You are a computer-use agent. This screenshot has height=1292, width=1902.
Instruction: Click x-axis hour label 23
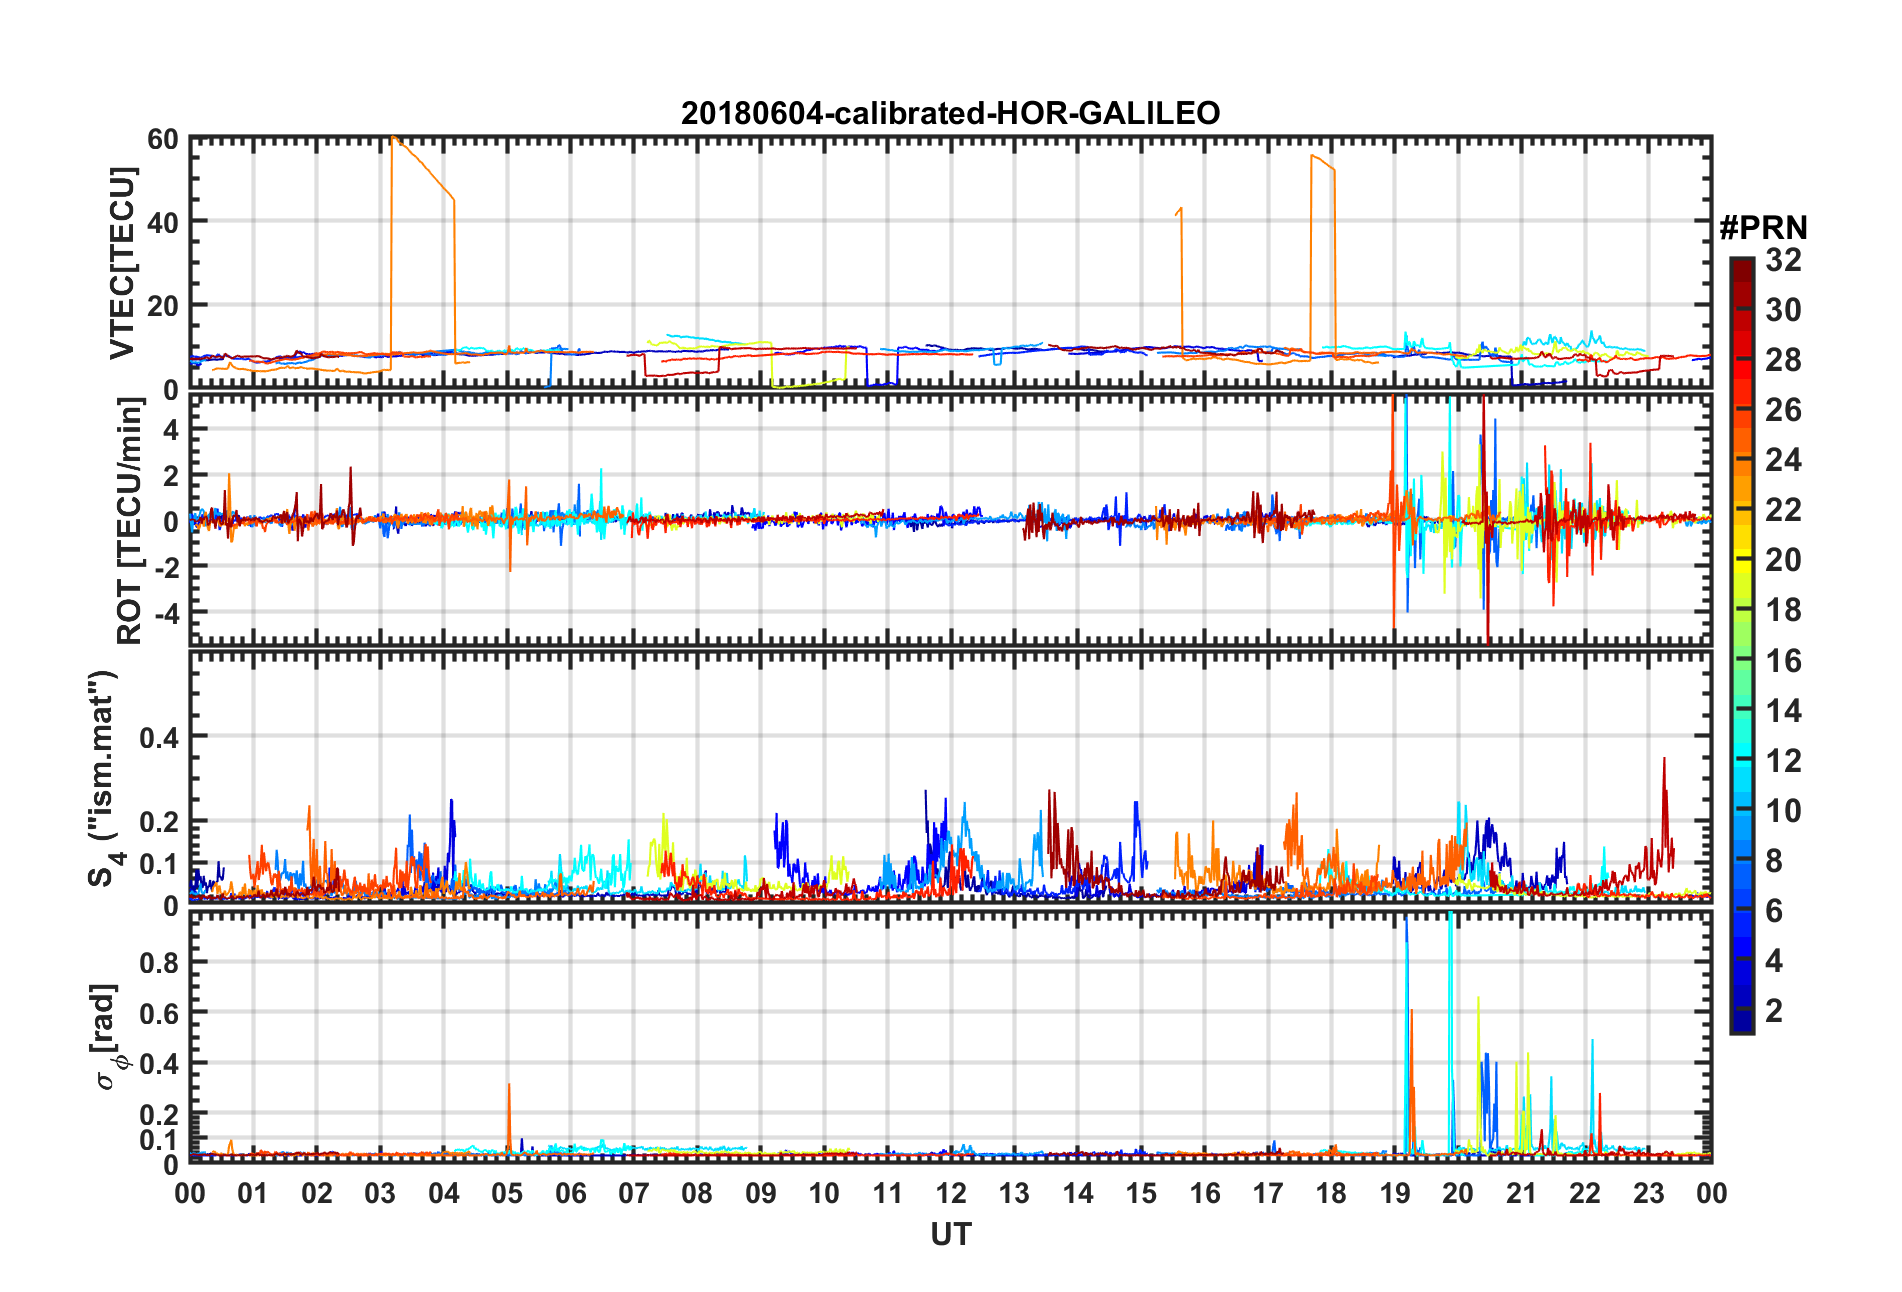click(x=1649, y=1193)
